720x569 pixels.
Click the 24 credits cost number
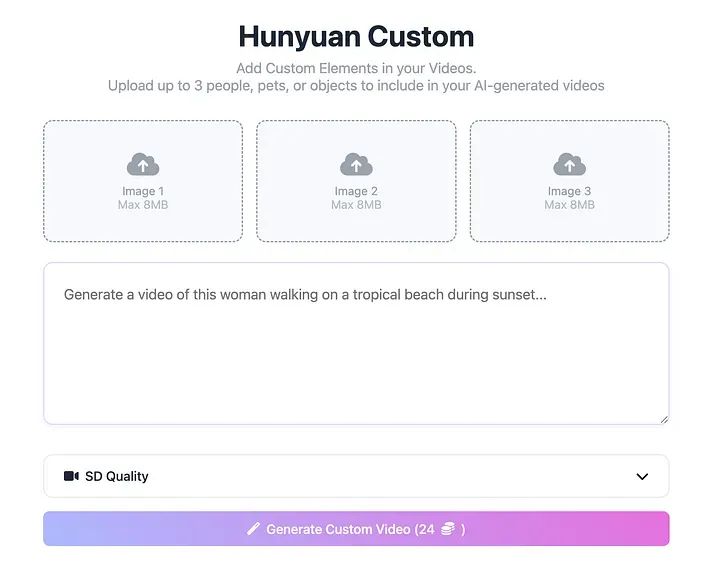coord(427,529)
